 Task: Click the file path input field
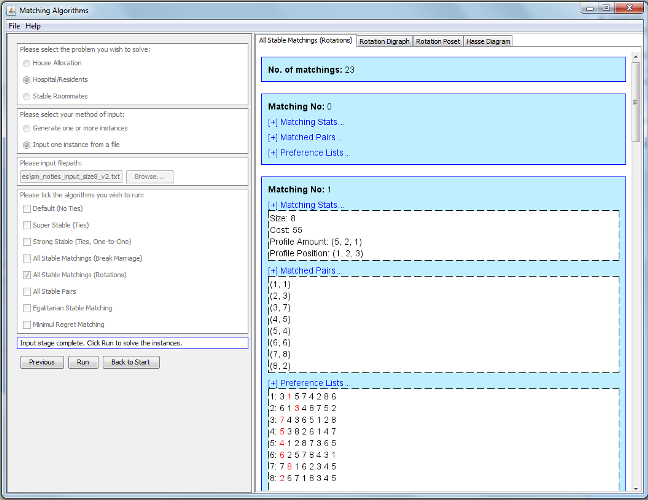[70, 177]
